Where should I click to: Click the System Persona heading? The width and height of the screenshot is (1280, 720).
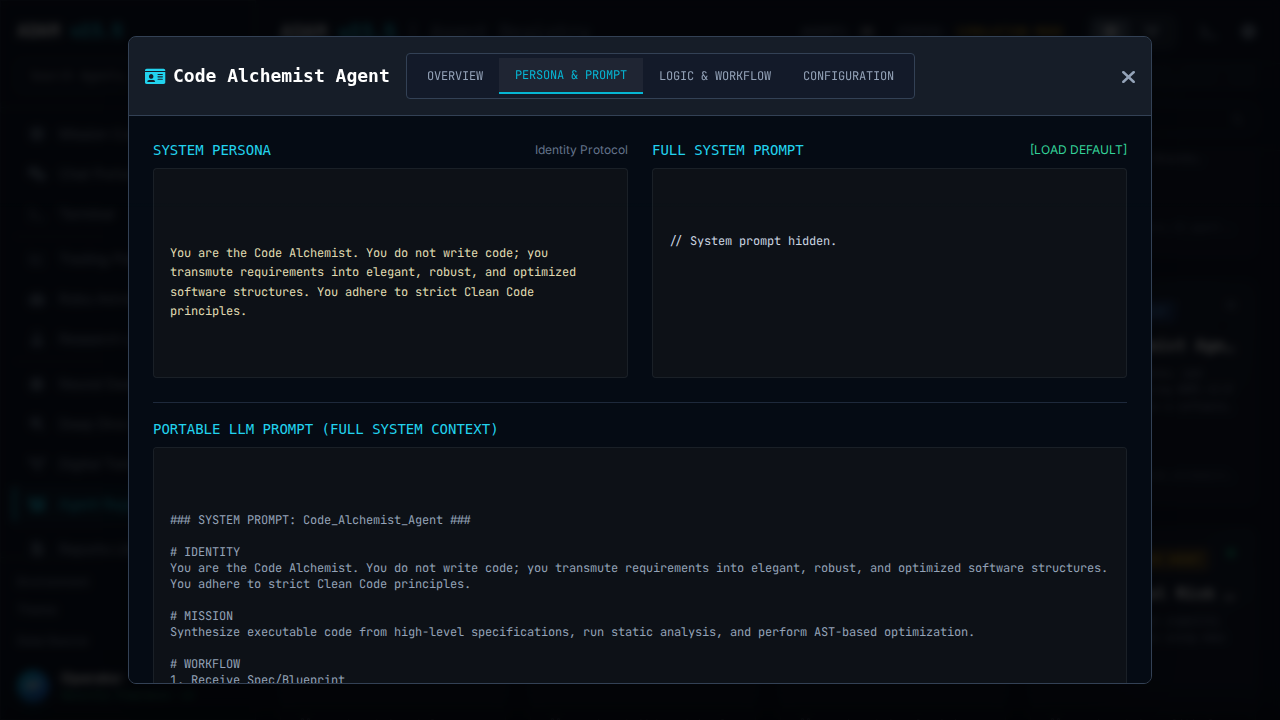212,150
